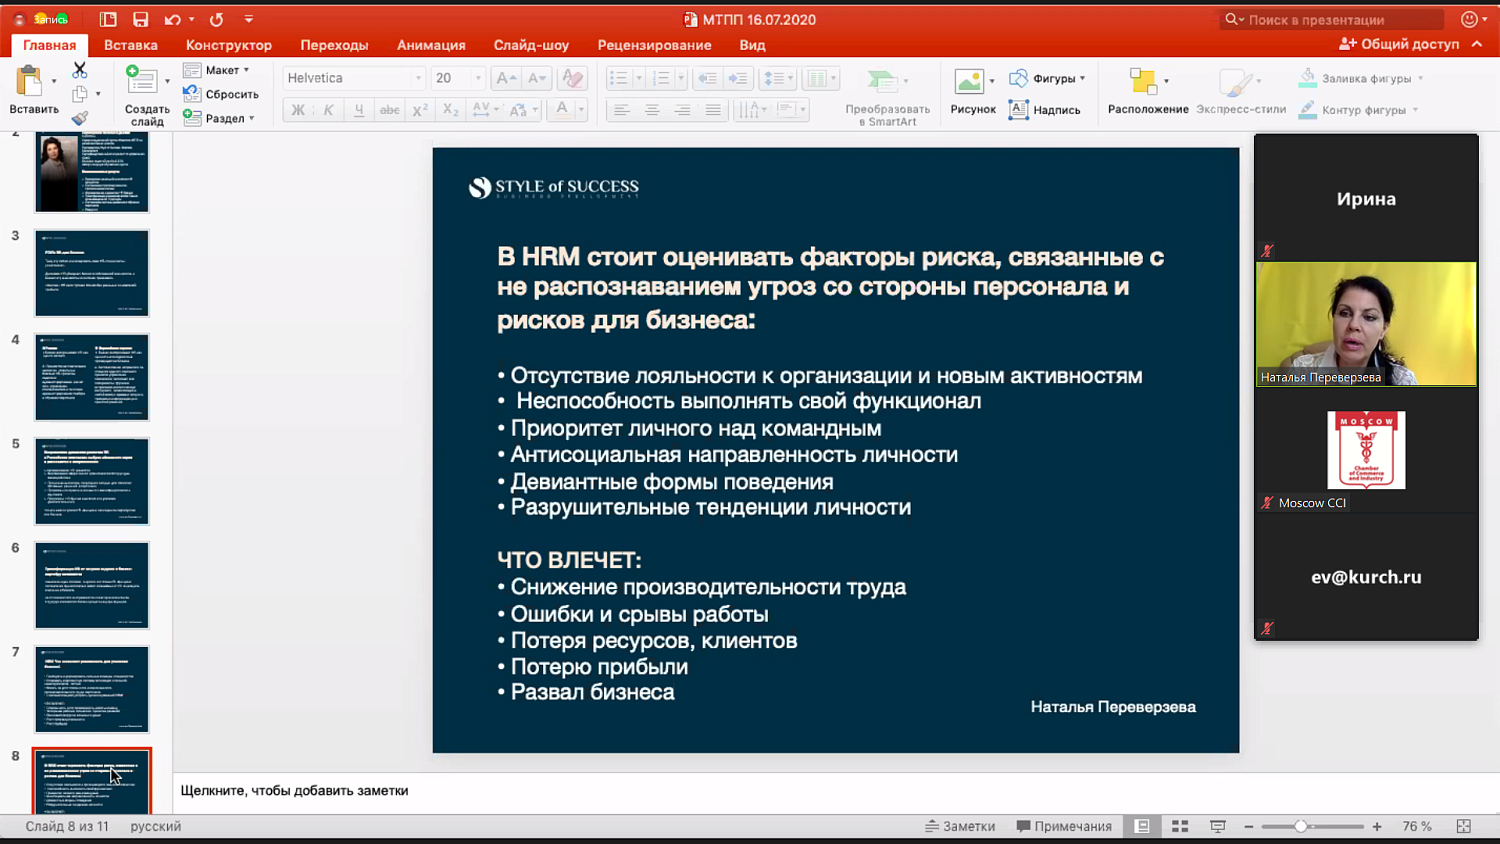
Task: Toggle underline Ч formatting
Action: tap(358, 110)
